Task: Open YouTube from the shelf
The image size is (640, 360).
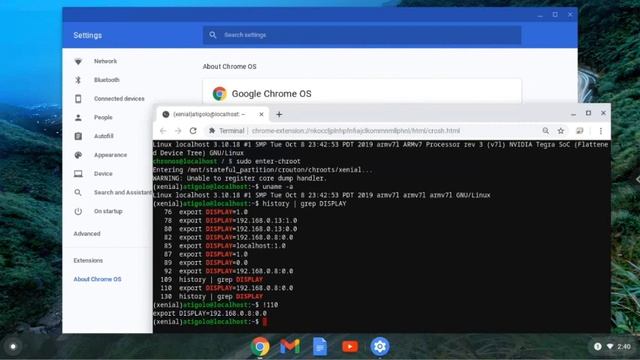Action: click(350, 347)
